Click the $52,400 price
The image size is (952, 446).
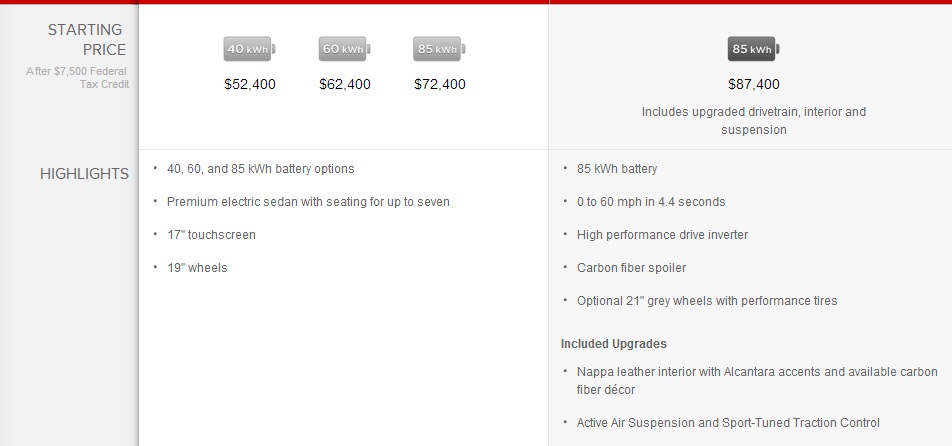pyautogui.click(x=250, y=84)
